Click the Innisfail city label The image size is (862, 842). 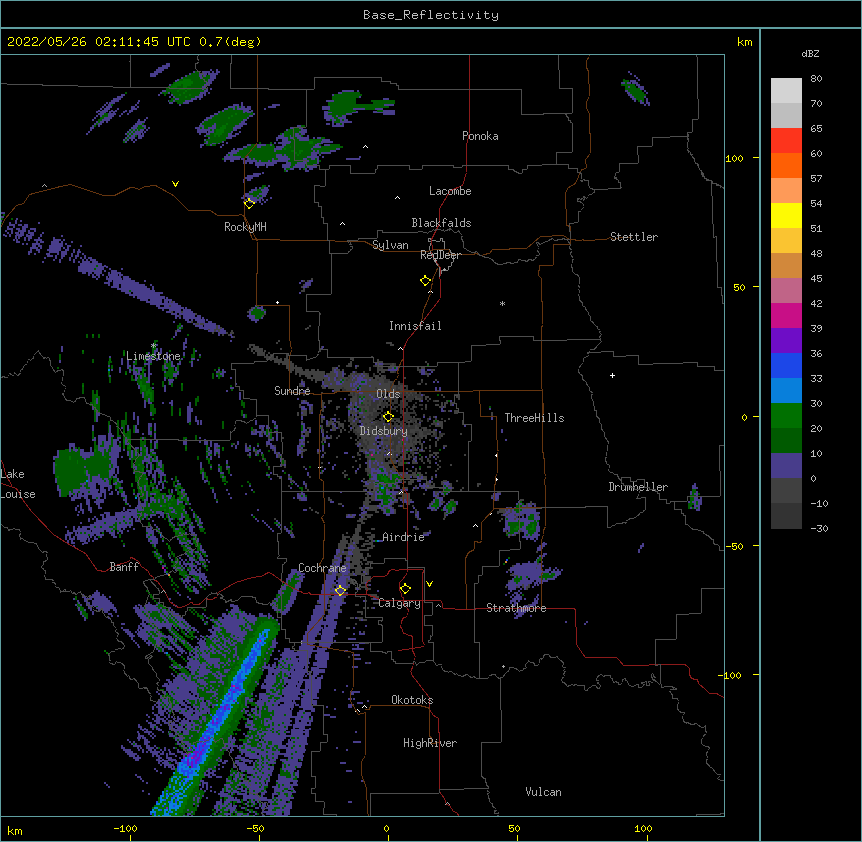[416, 326]
